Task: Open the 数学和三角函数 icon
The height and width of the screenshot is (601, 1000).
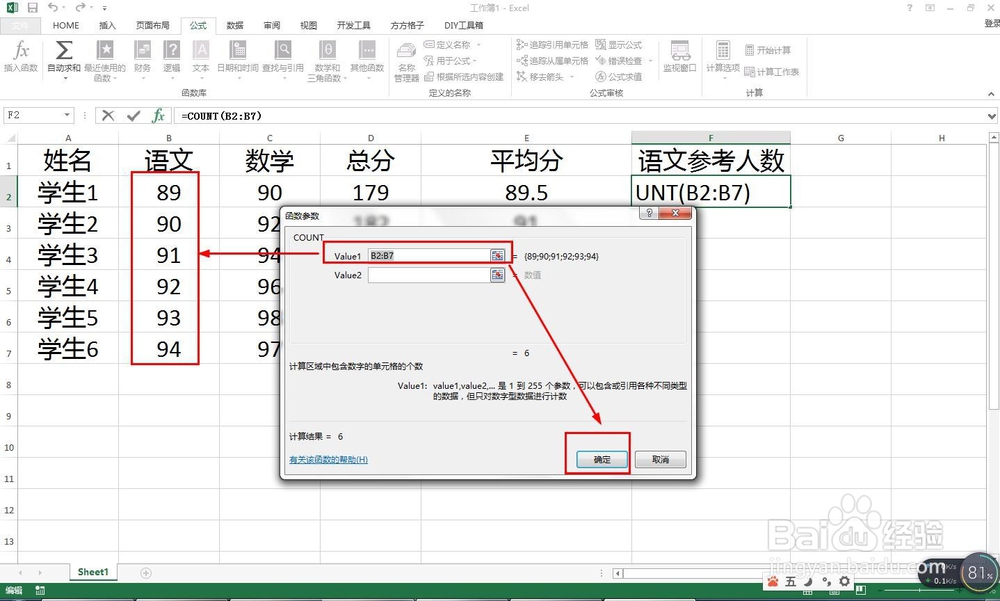Action: tap(327, 50)
